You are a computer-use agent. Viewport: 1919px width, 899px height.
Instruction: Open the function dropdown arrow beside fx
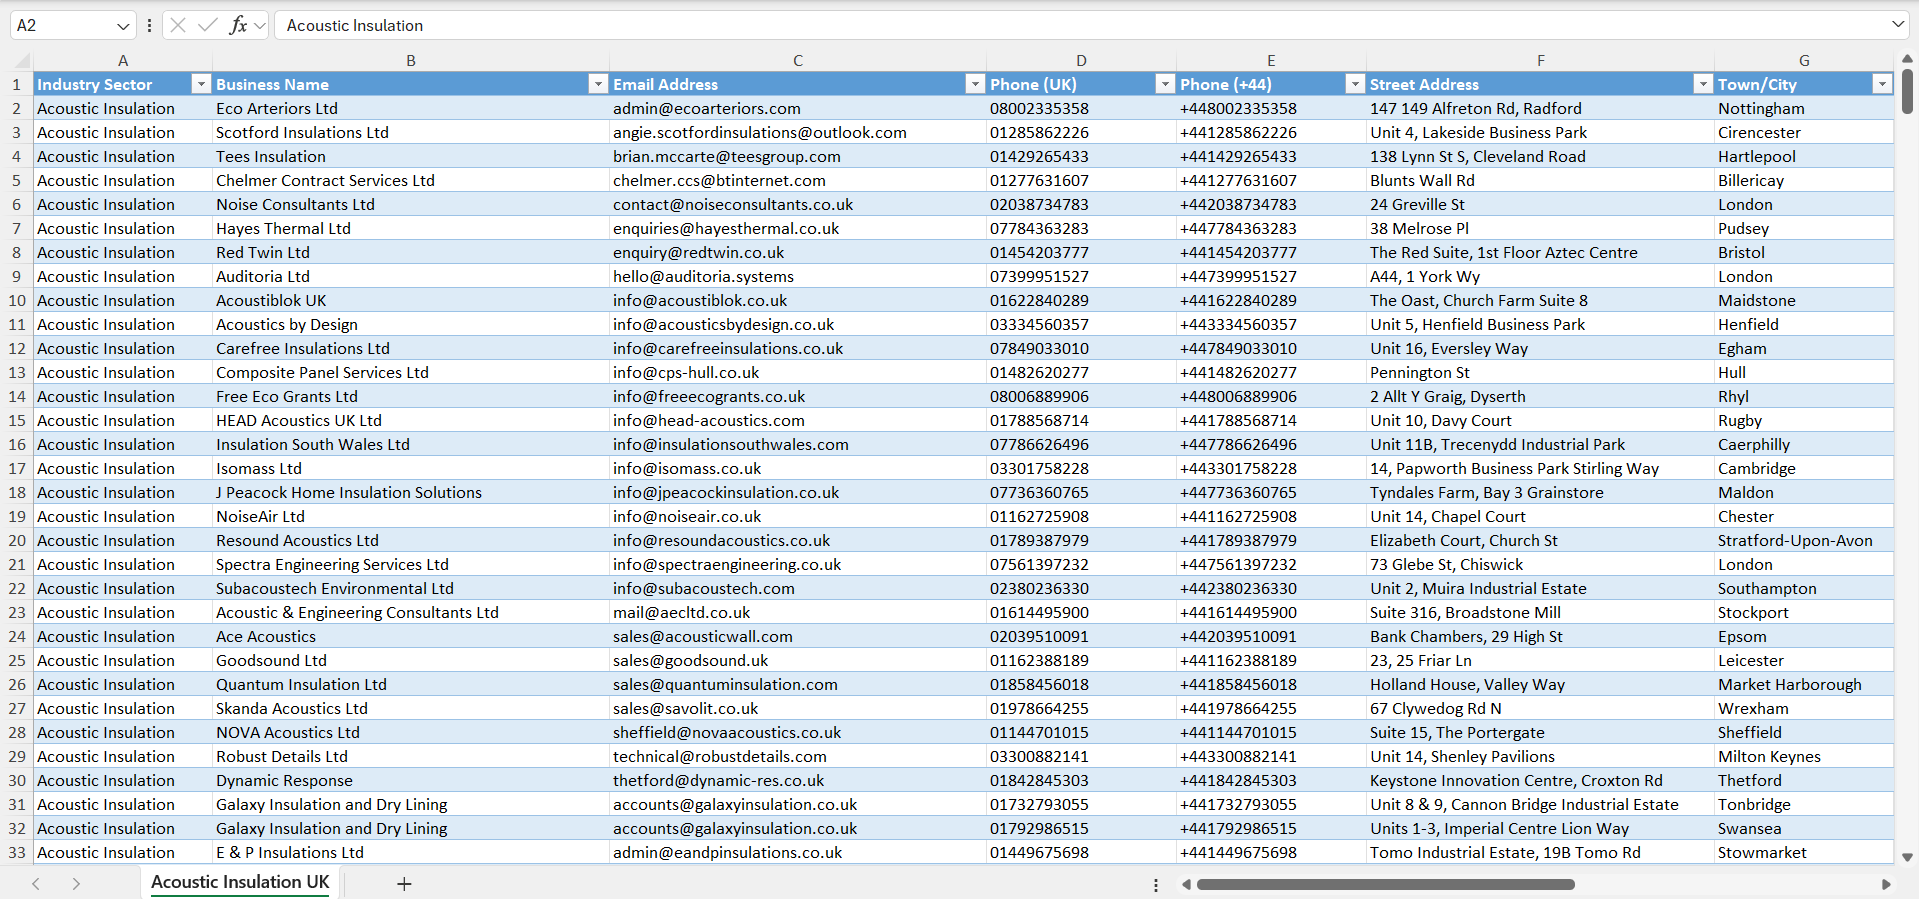click(260, 25)
